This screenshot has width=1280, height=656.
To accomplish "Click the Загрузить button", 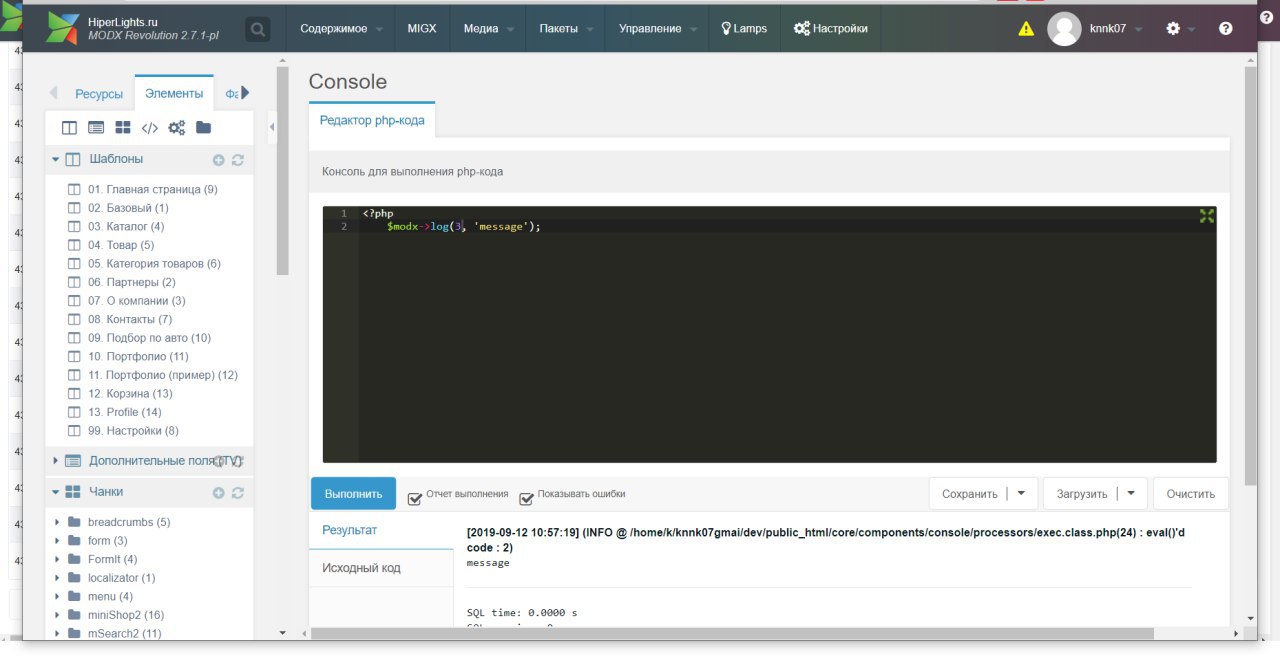I will coord(1082,493).
